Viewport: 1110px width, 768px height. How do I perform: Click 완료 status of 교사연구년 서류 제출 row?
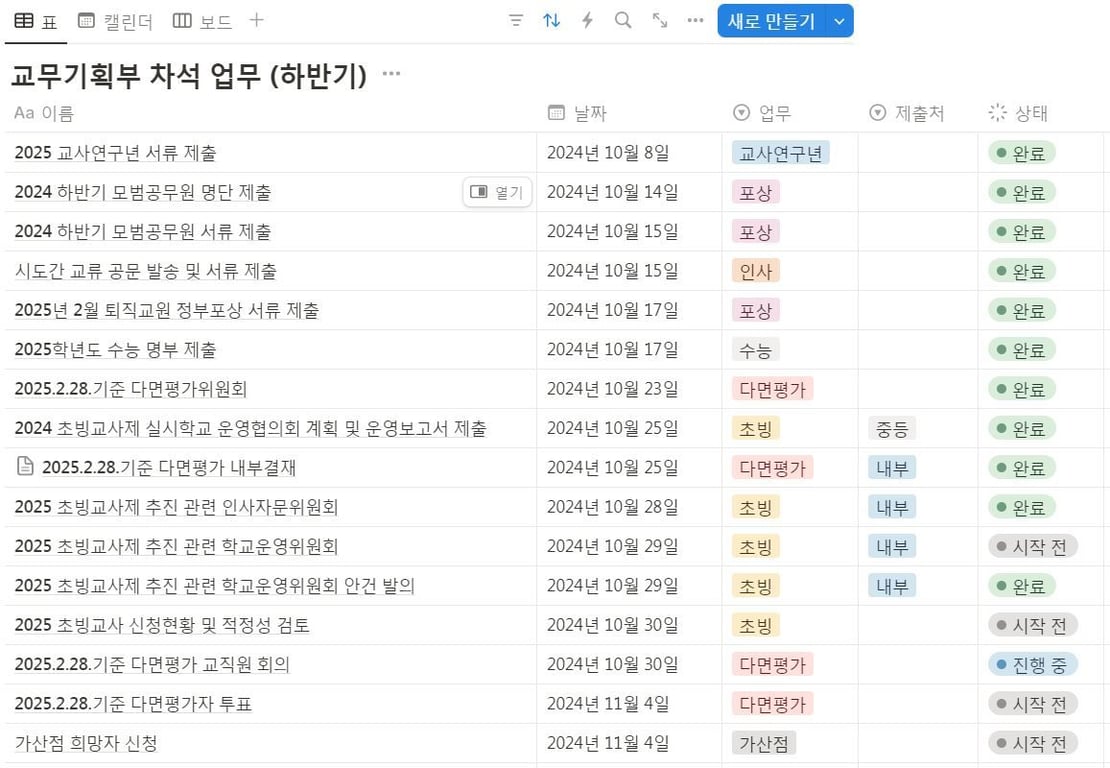pyautogui.click(x=1022, y=153)
